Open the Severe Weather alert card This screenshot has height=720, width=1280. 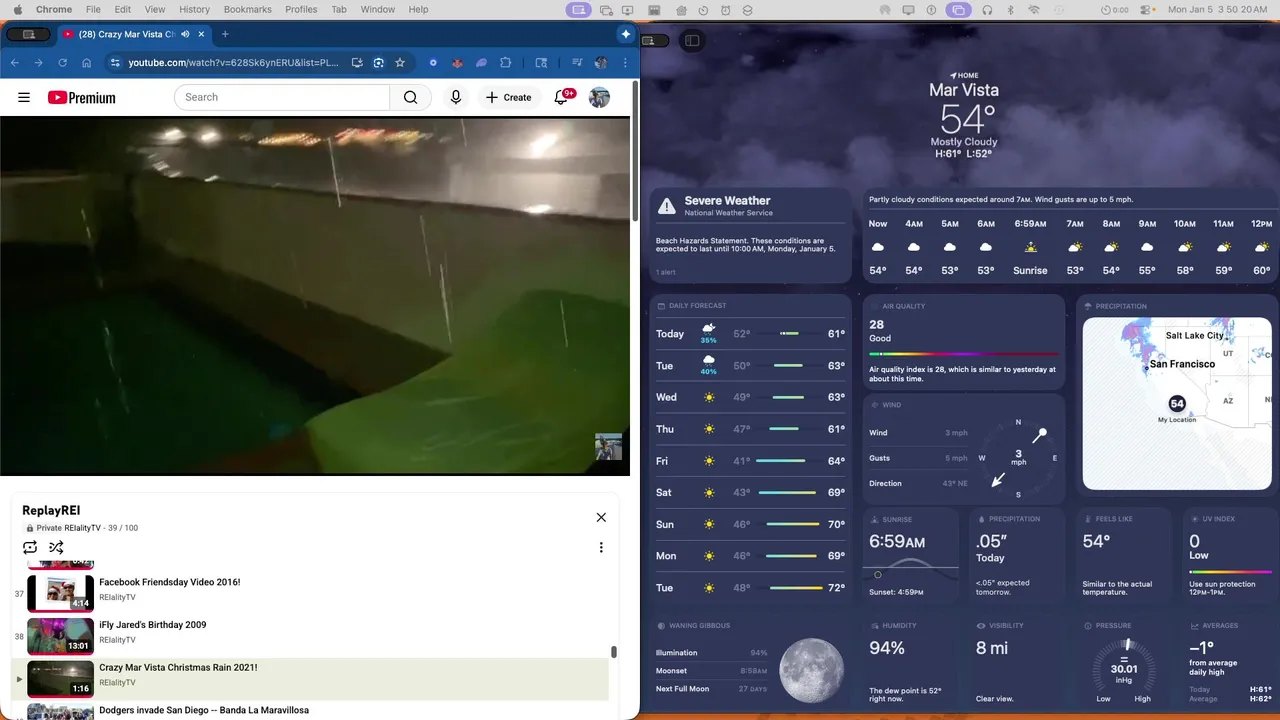pyautogui.click(x=753, y=235)
